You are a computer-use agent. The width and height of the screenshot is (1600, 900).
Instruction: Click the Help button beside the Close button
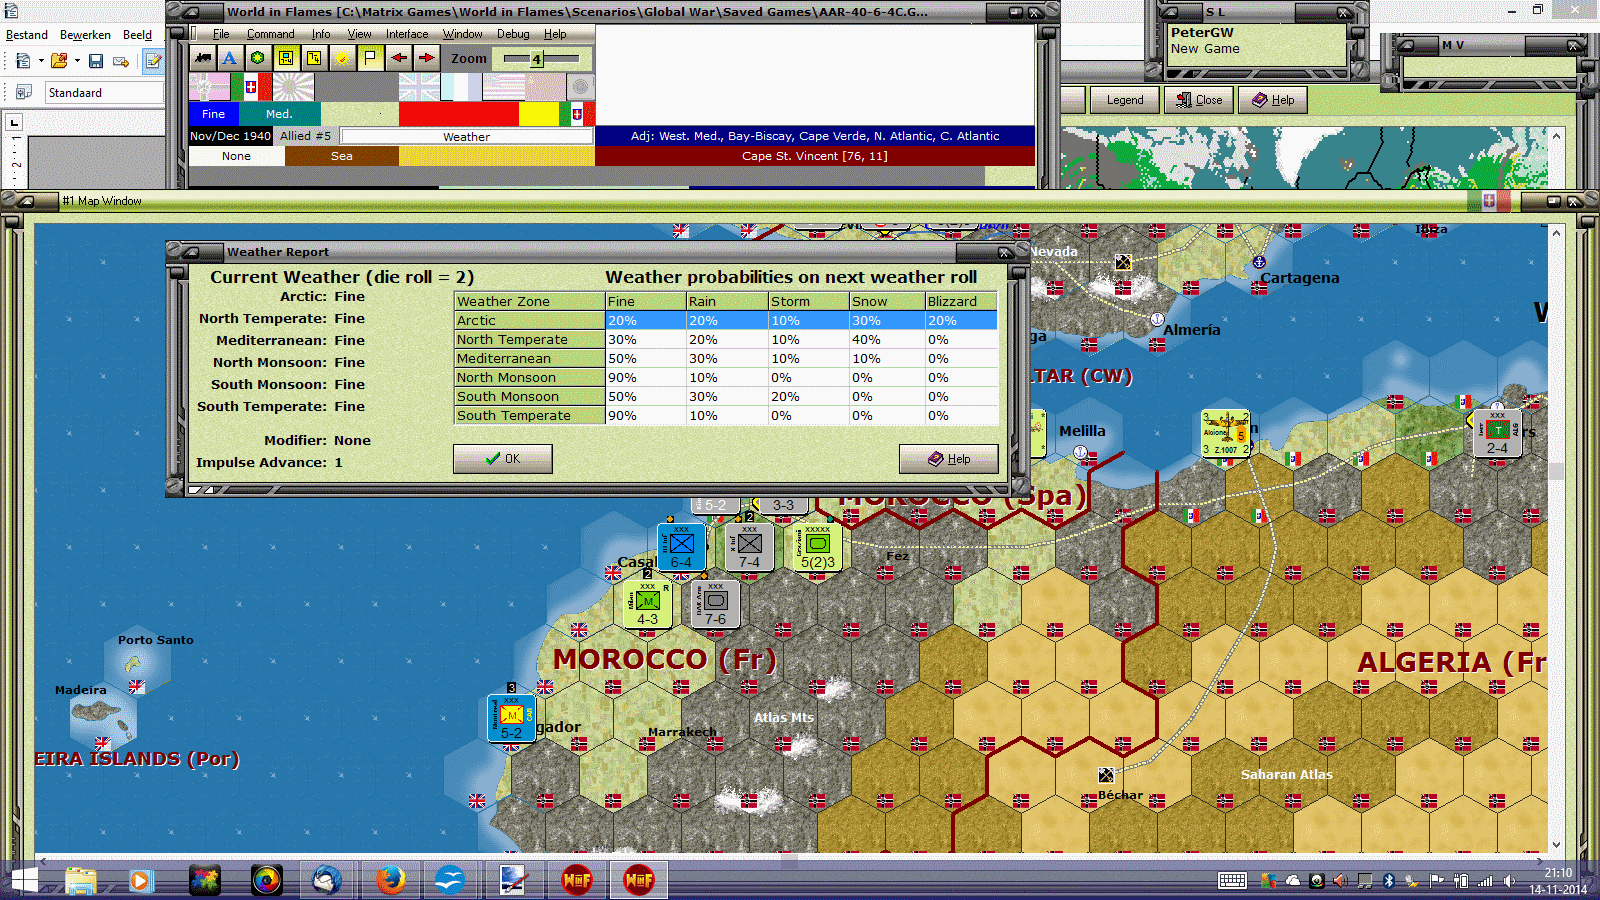pyautogui.click(x=1273, y=100)
